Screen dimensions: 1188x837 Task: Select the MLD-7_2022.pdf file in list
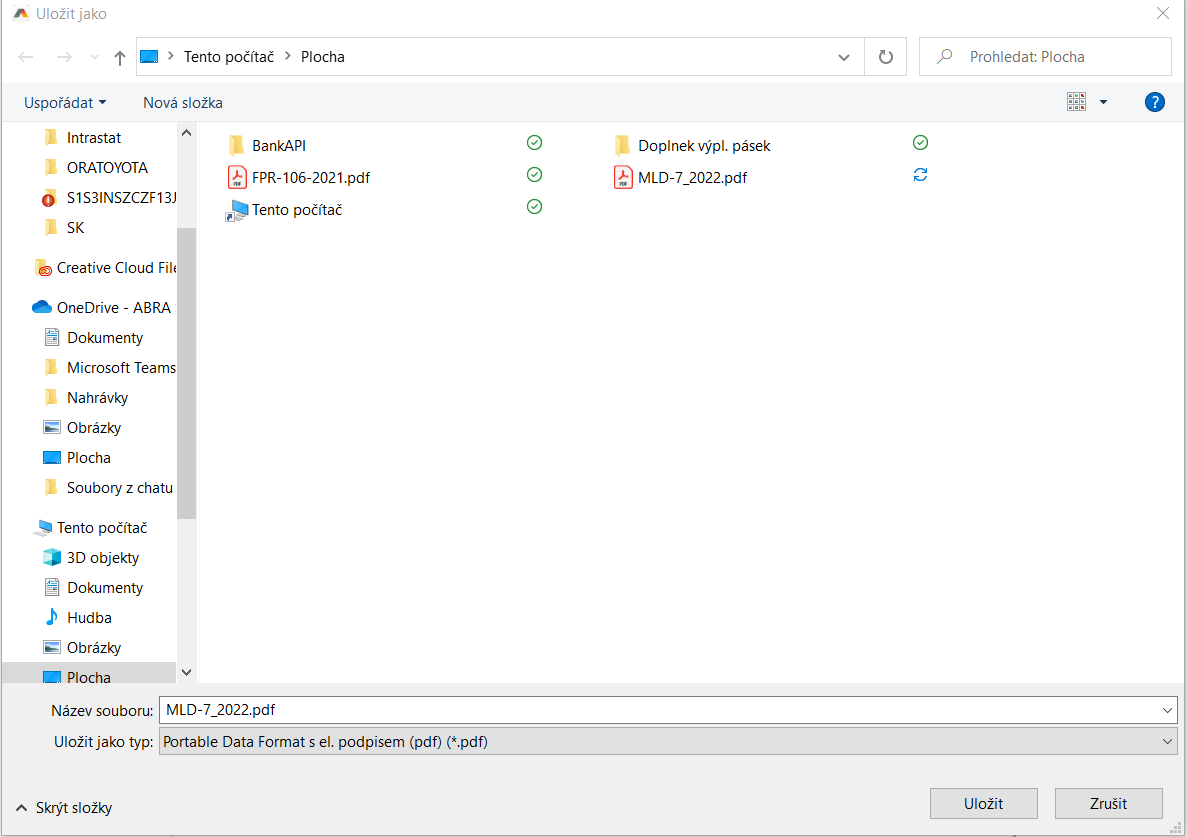[692, 178]
